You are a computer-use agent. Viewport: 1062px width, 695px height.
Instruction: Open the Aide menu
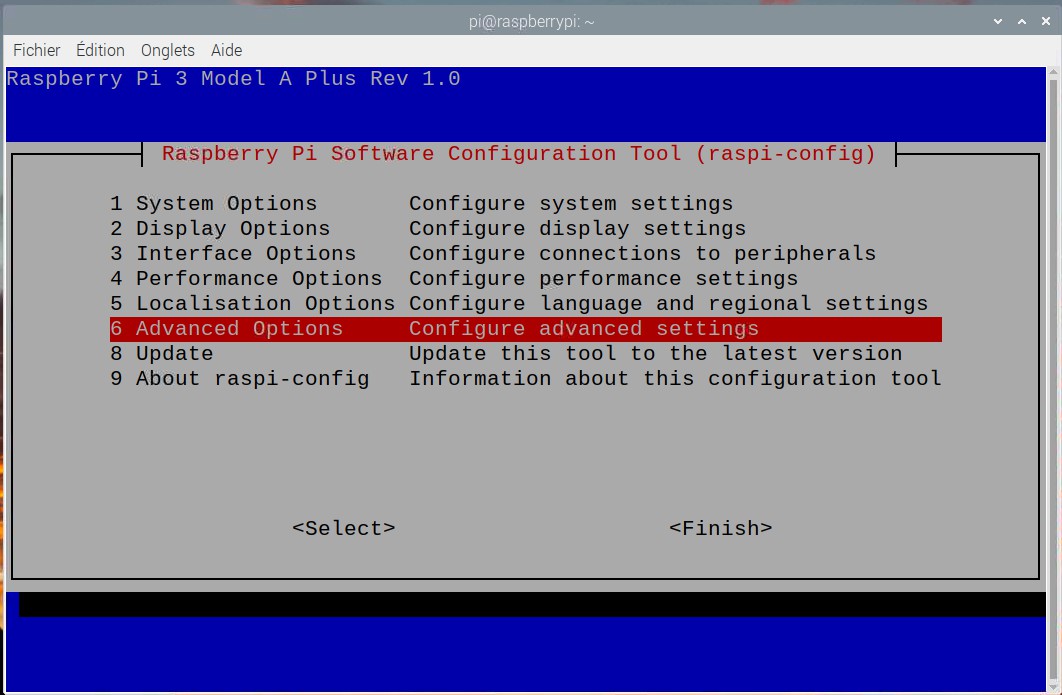coord(226,50)
